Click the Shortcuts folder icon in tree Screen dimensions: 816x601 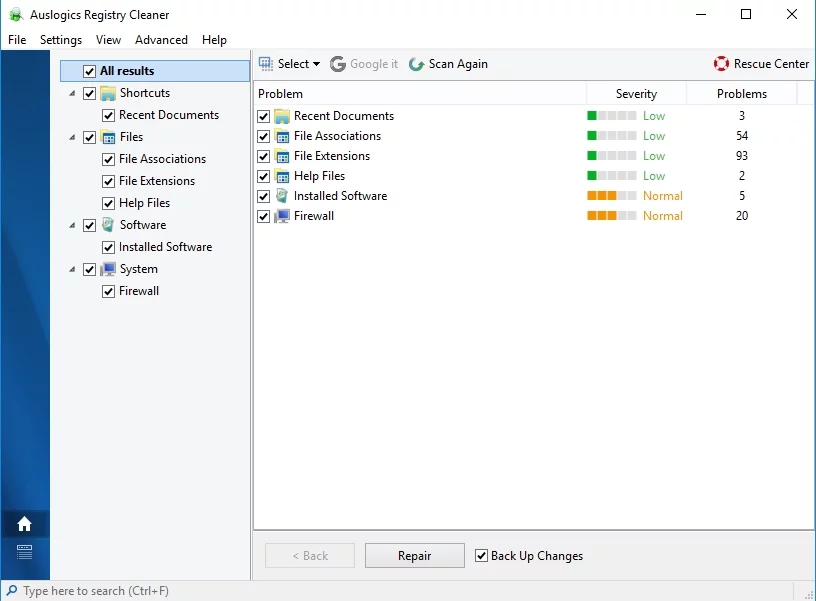pyautogui.click(x=108, y=93)
